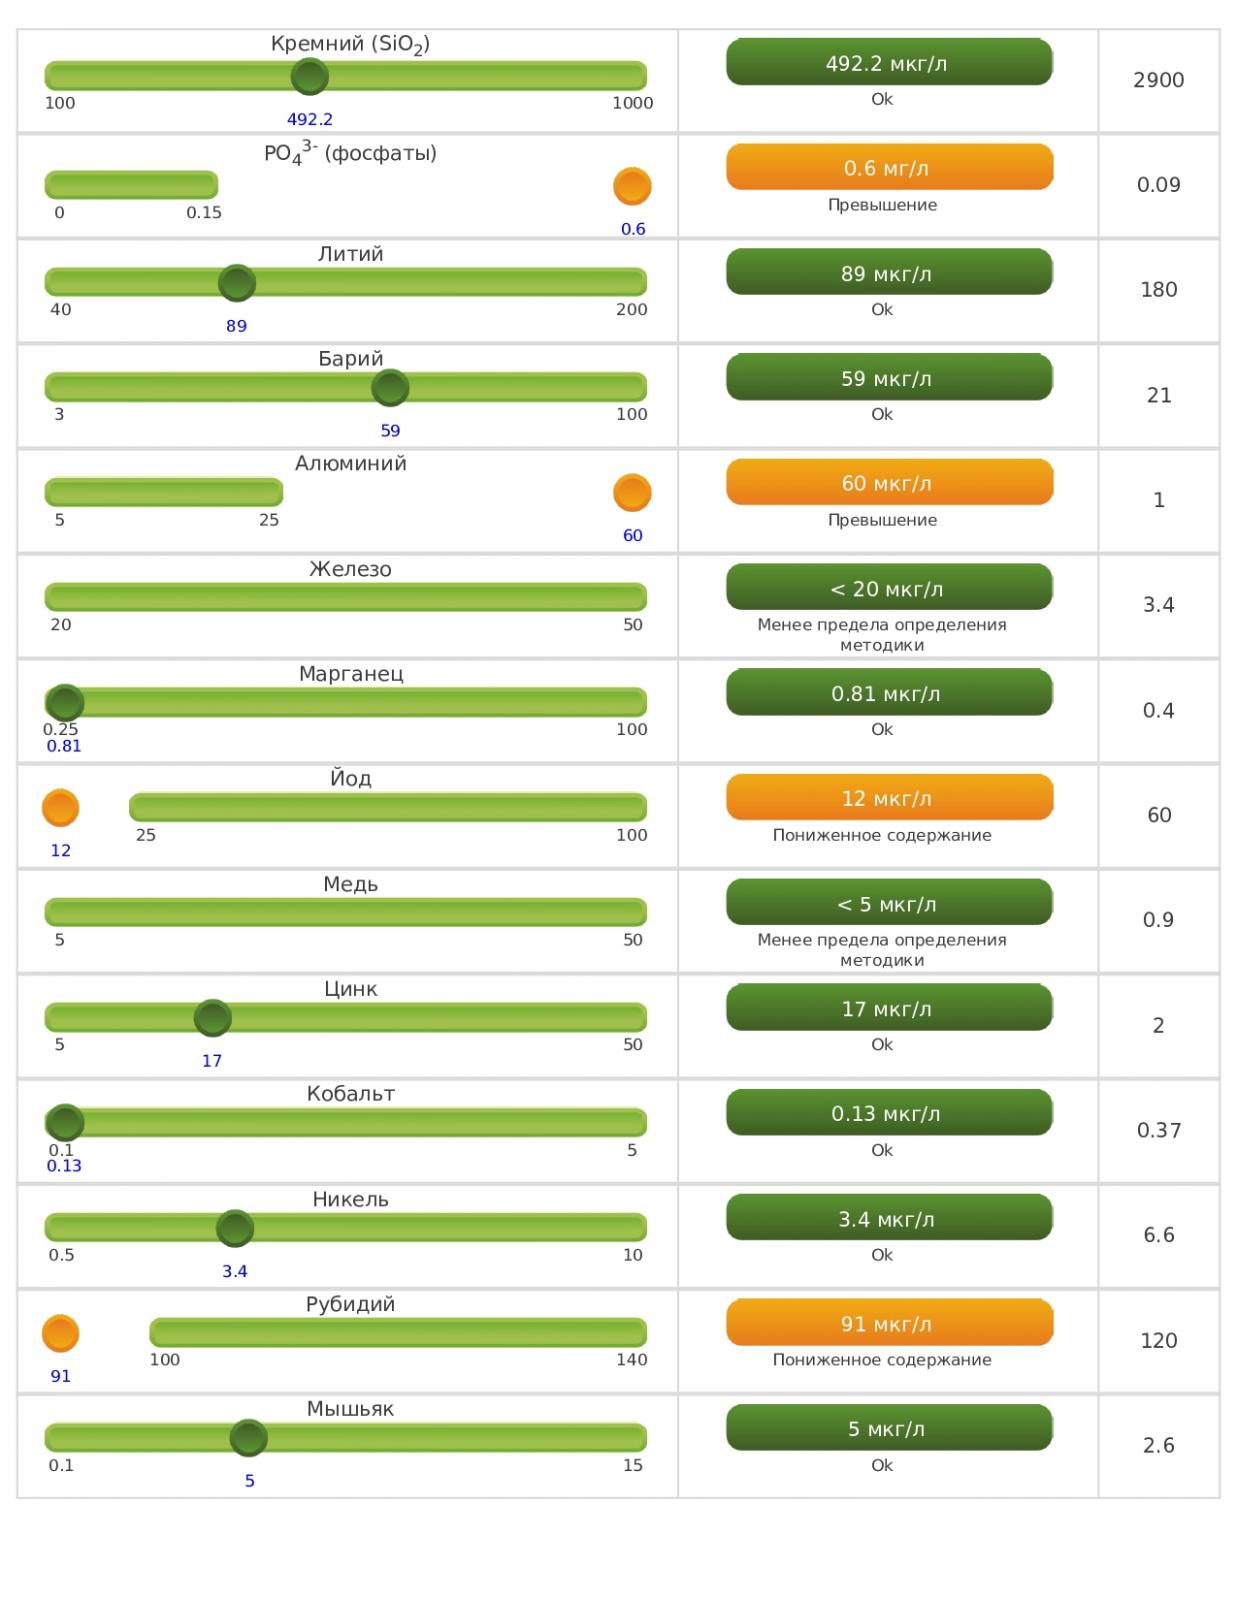
Task: Click the Кобальт slider knob at 0.13
Action: pos(66,1122)
